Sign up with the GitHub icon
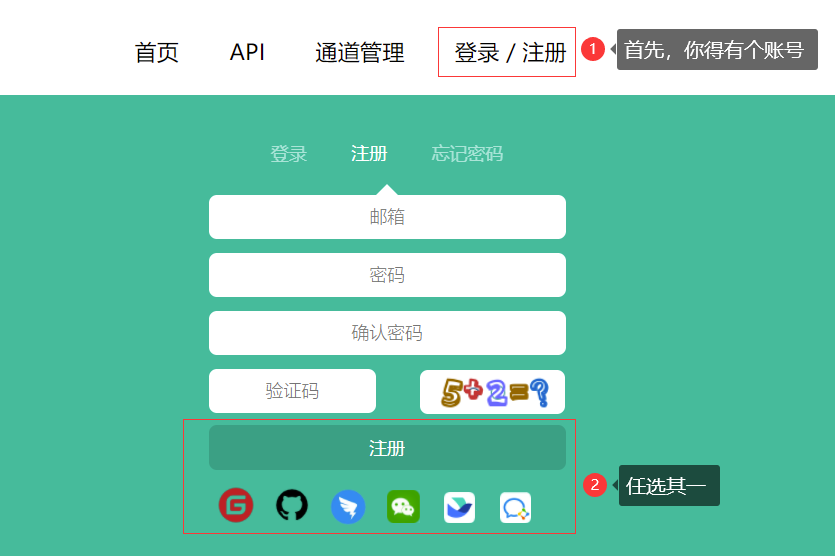The height and width of the screenshot is (556, 835). 292,505
